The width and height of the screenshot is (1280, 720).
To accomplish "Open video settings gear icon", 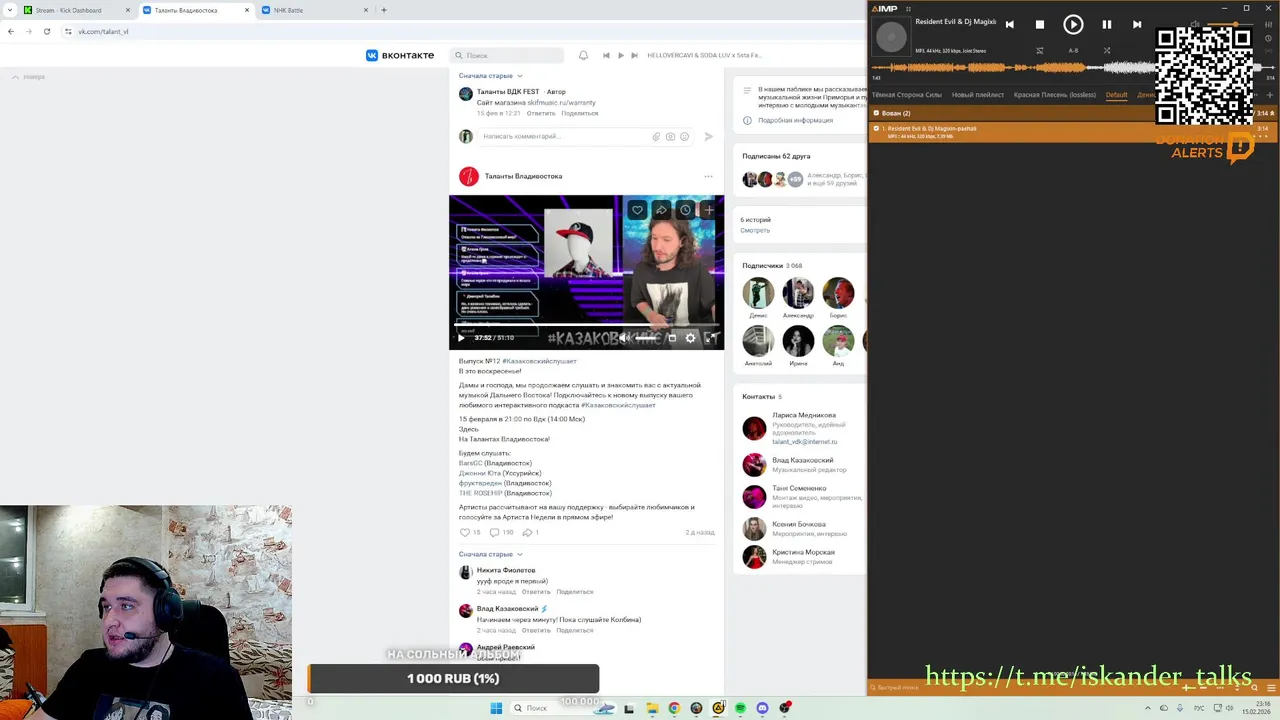I will point(690,338).
